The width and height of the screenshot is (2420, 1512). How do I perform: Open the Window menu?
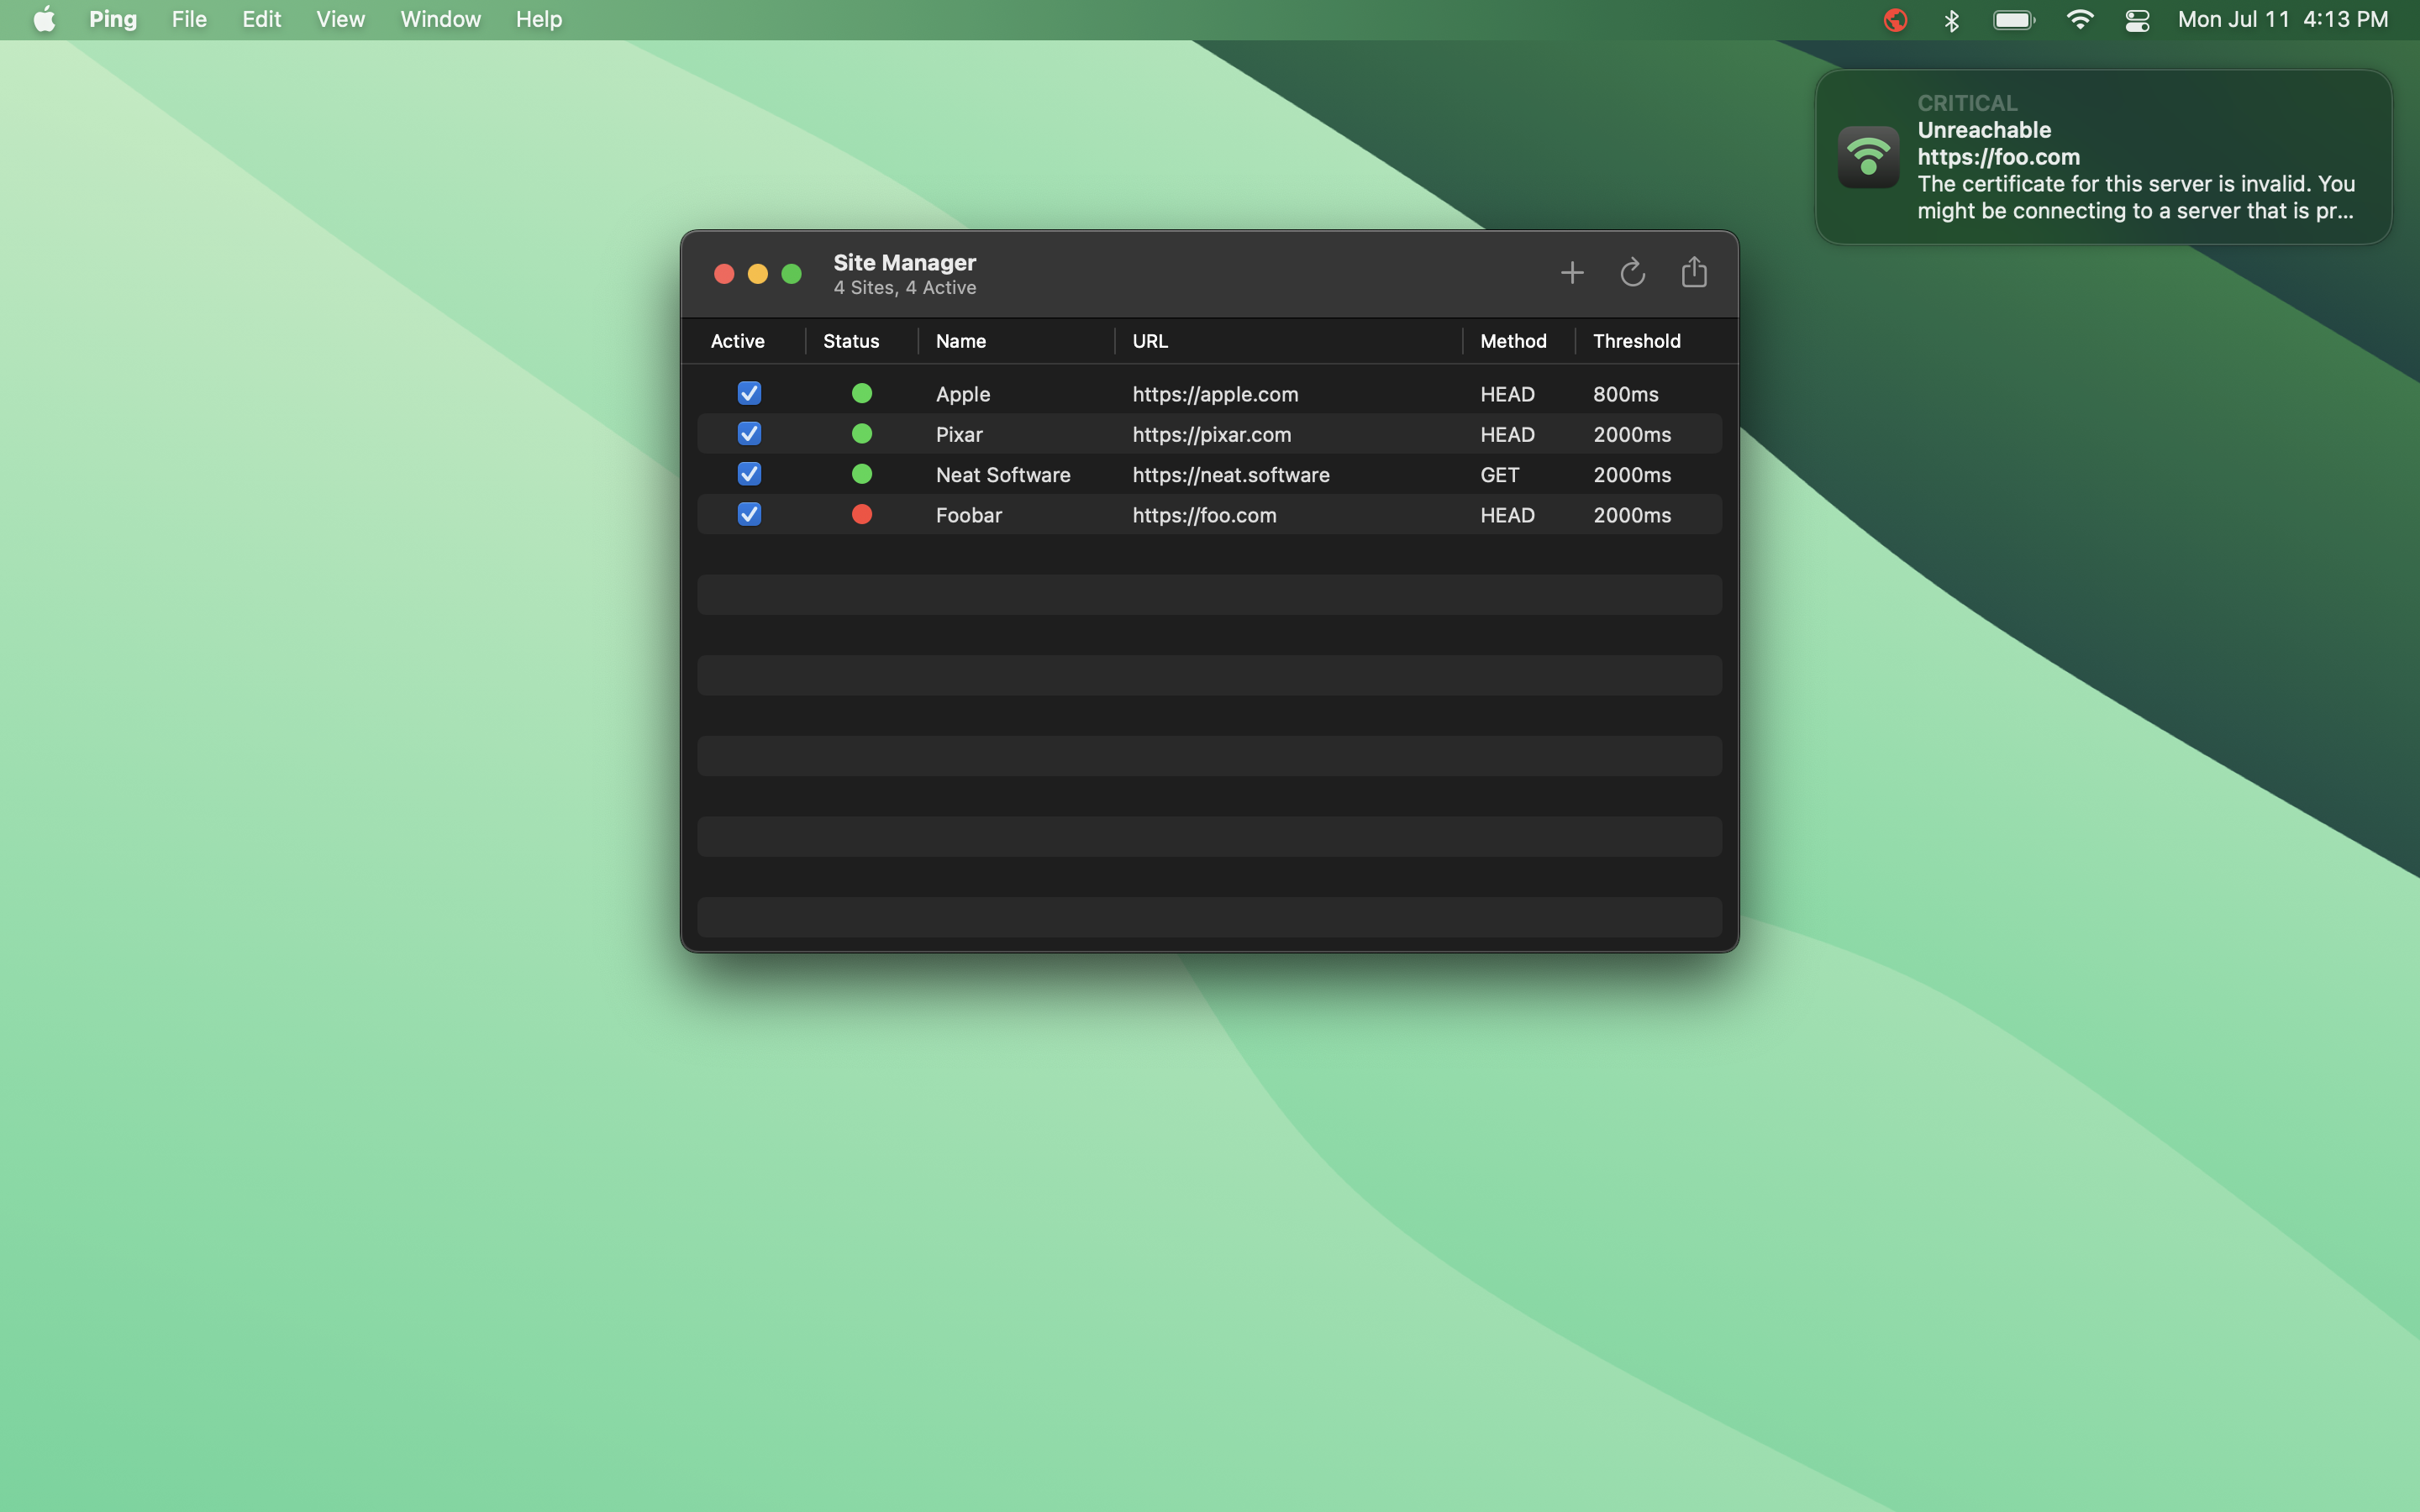click(440, 20)
